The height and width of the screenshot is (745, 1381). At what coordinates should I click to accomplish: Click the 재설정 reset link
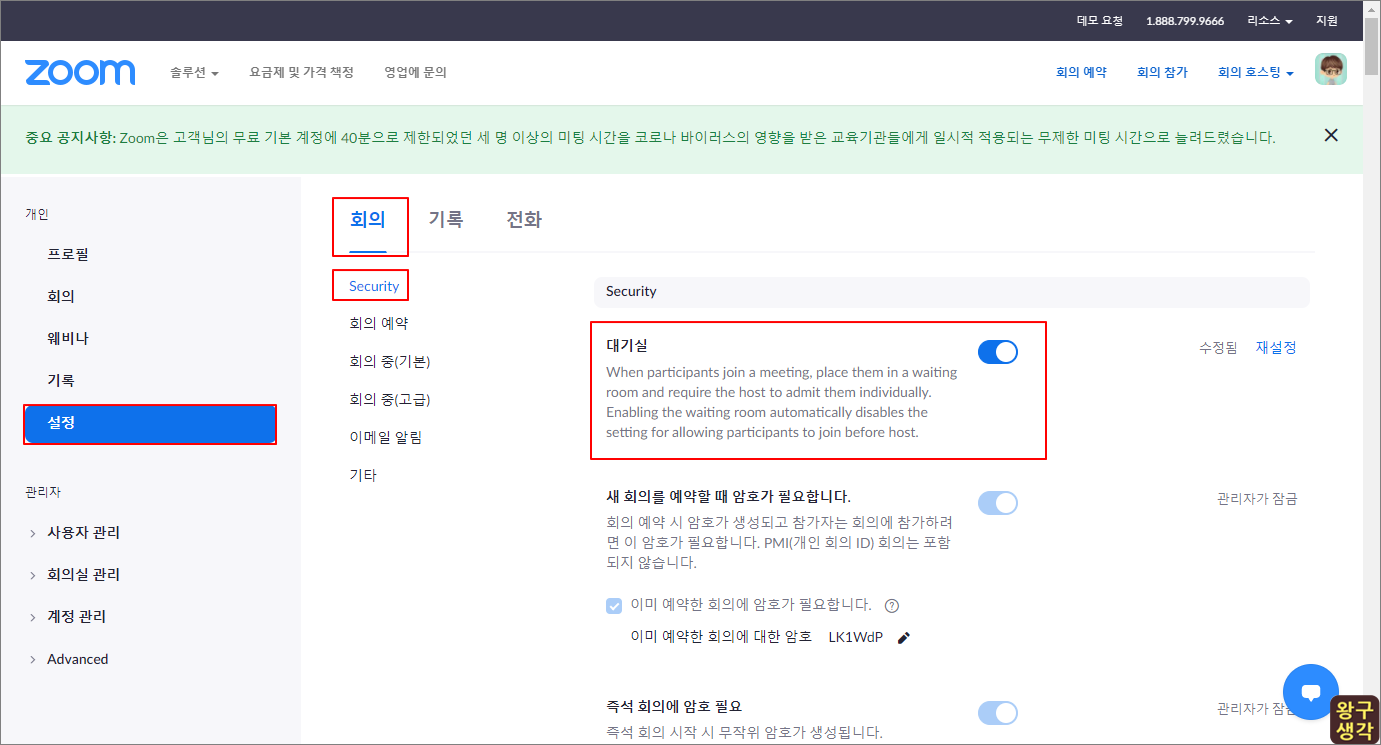pos(1276,348)
